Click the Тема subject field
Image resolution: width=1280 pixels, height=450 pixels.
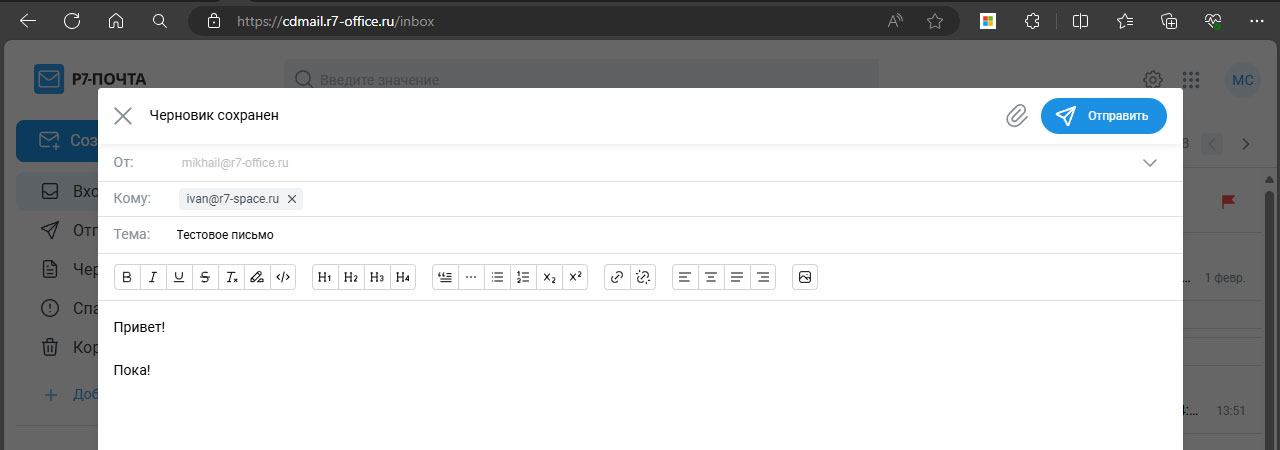600,235
